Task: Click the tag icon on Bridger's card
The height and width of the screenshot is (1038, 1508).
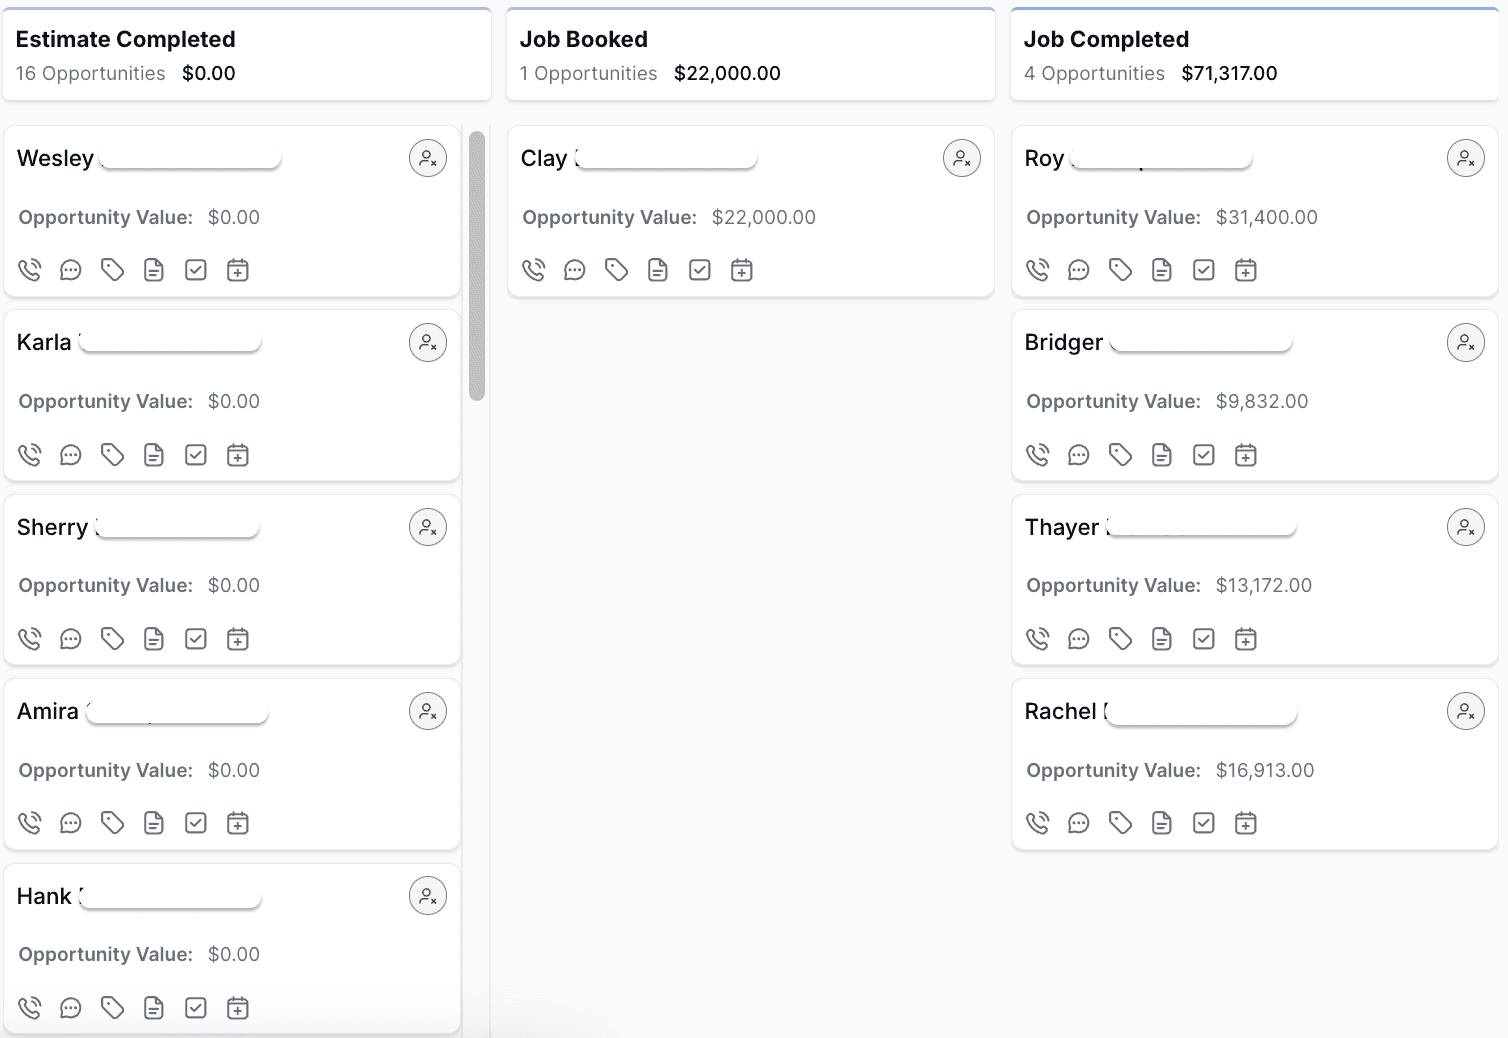Action: (x=1120, y=455)
